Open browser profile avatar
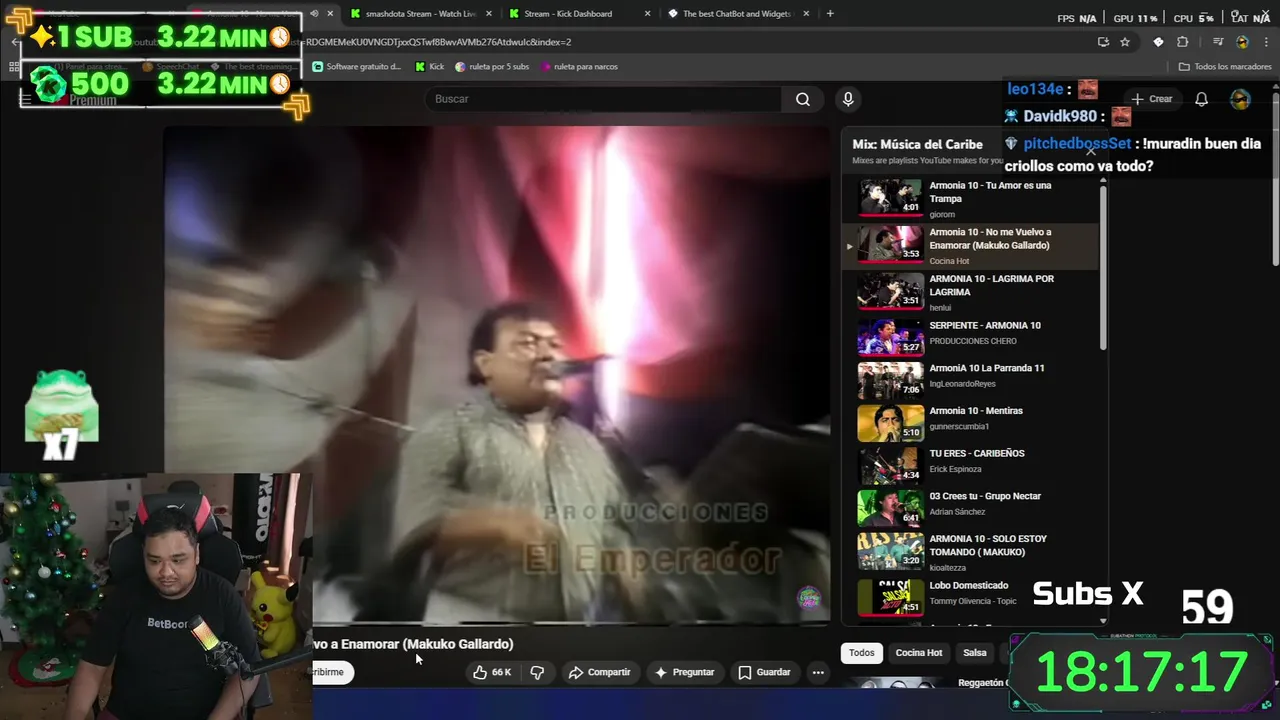Viewport: 1280px width, 720px height. coord(1242,42)
